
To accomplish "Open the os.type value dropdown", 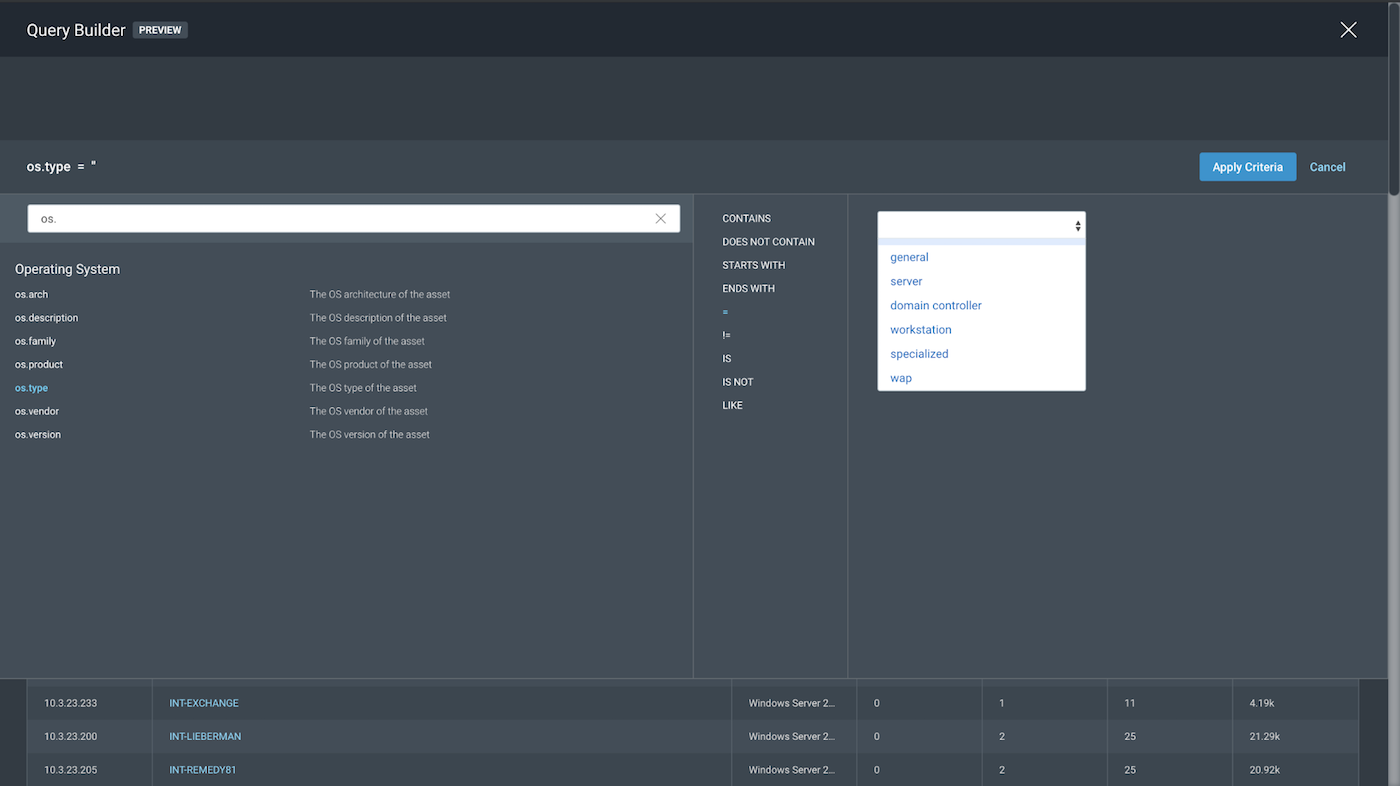I will coord(981,226).
